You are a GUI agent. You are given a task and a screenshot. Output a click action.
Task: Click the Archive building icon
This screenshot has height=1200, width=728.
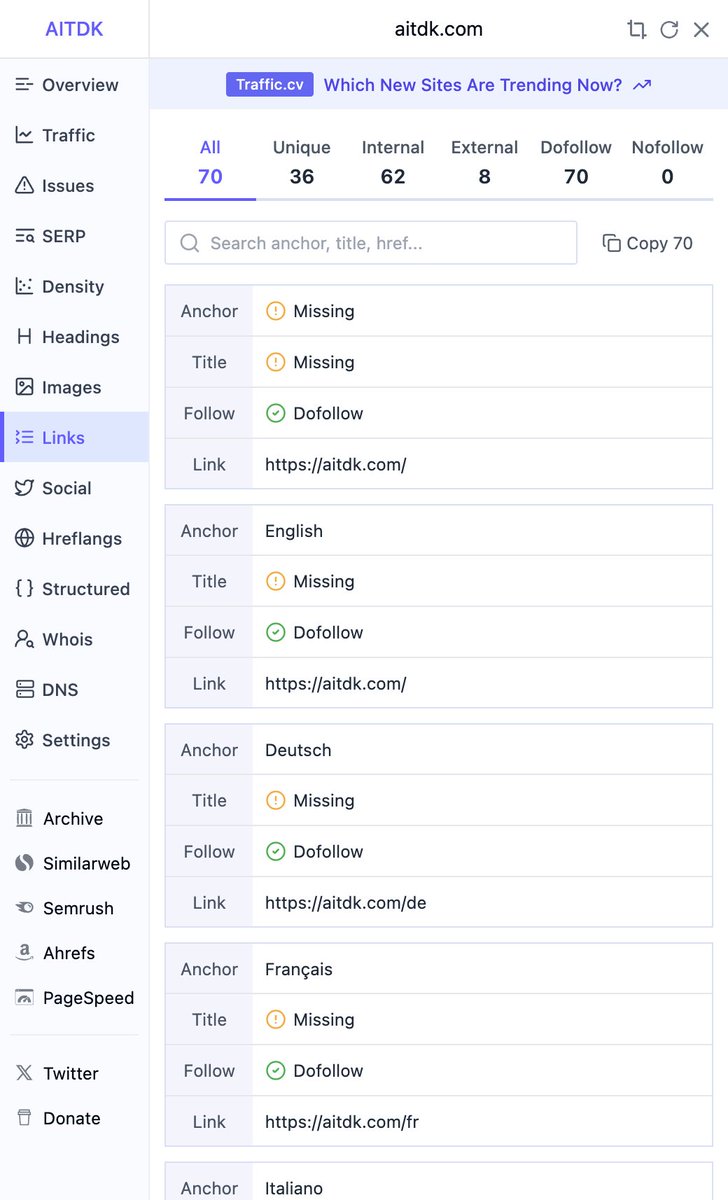click(24, 818)
